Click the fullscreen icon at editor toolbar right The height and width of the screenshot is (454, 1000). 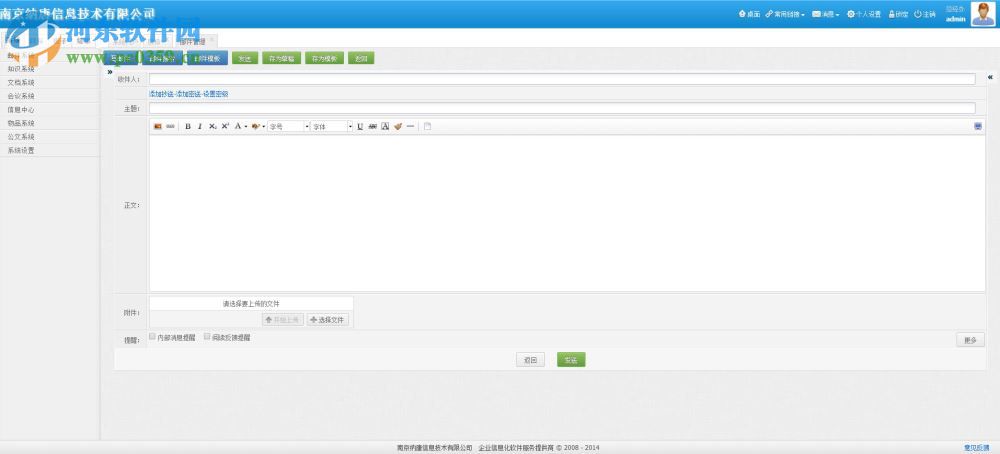coord(978,127)
